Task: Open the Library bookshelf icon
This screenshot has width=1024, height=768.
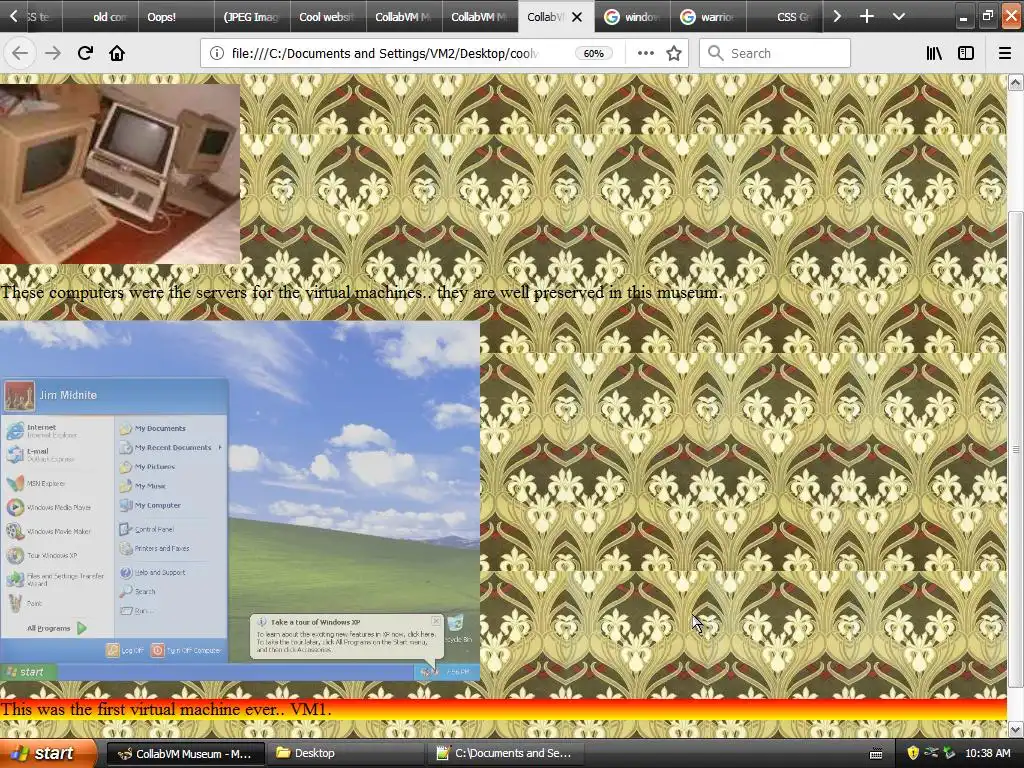Action: pos(934,53)
